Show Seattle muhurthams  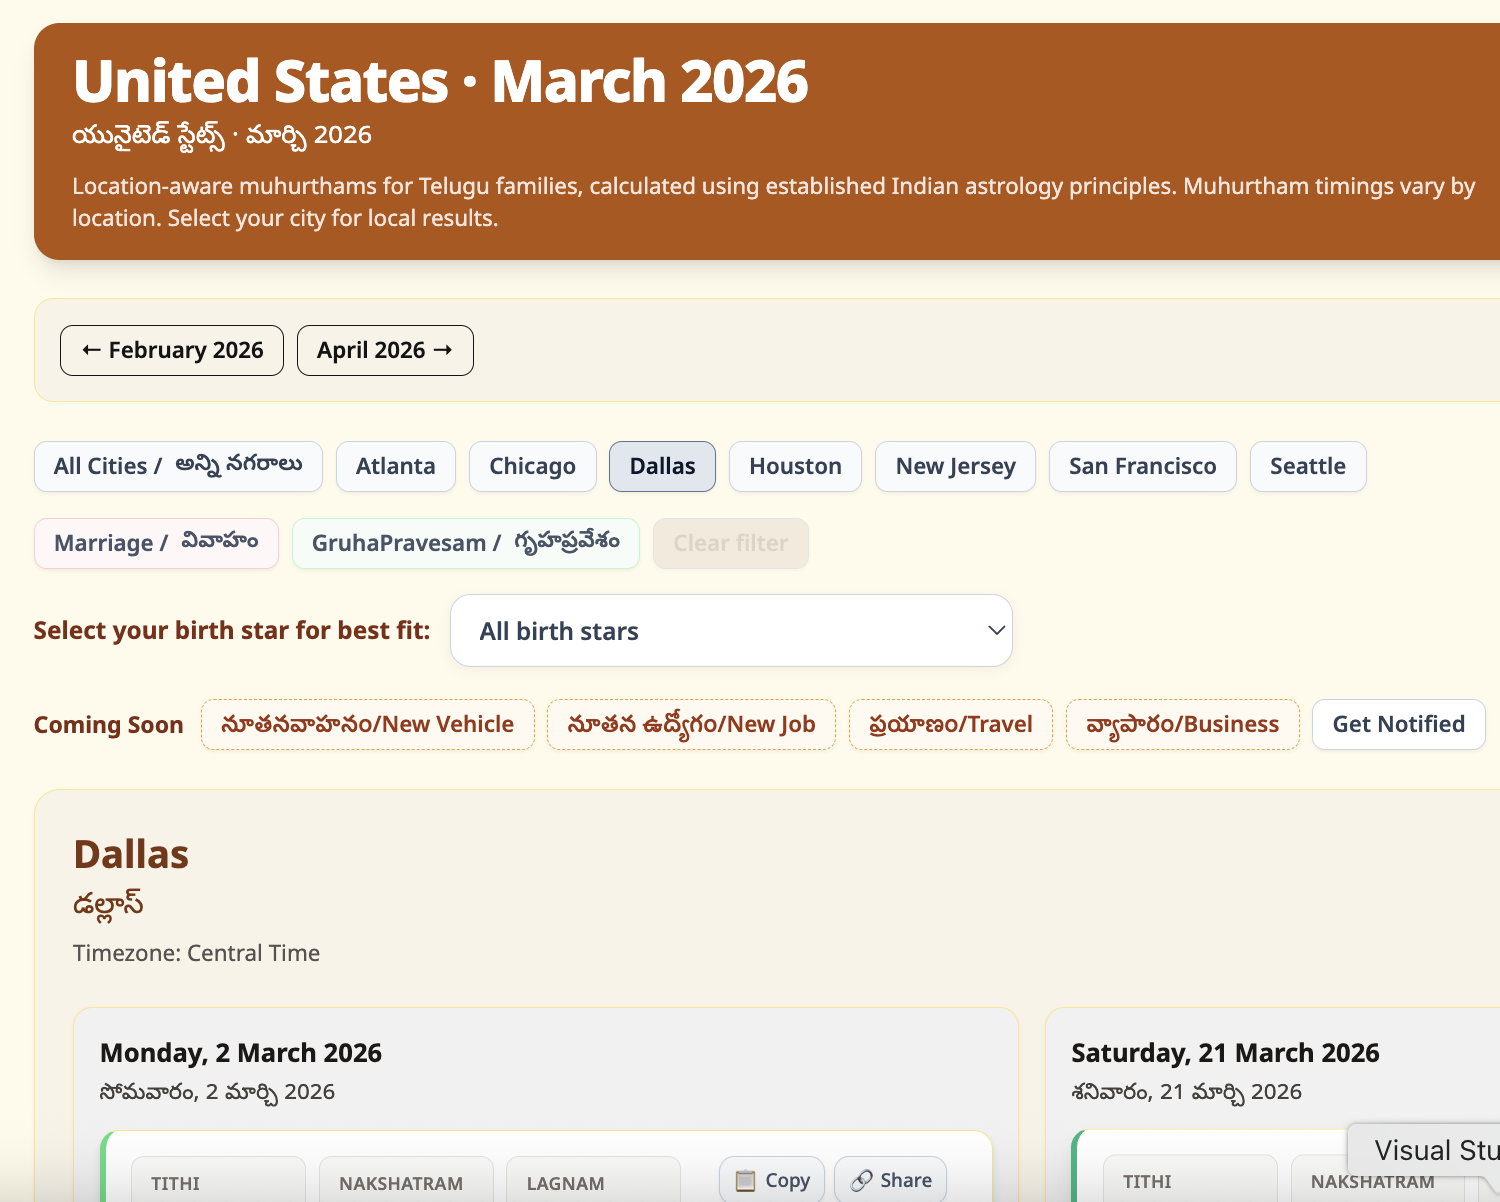point(1307,467)
